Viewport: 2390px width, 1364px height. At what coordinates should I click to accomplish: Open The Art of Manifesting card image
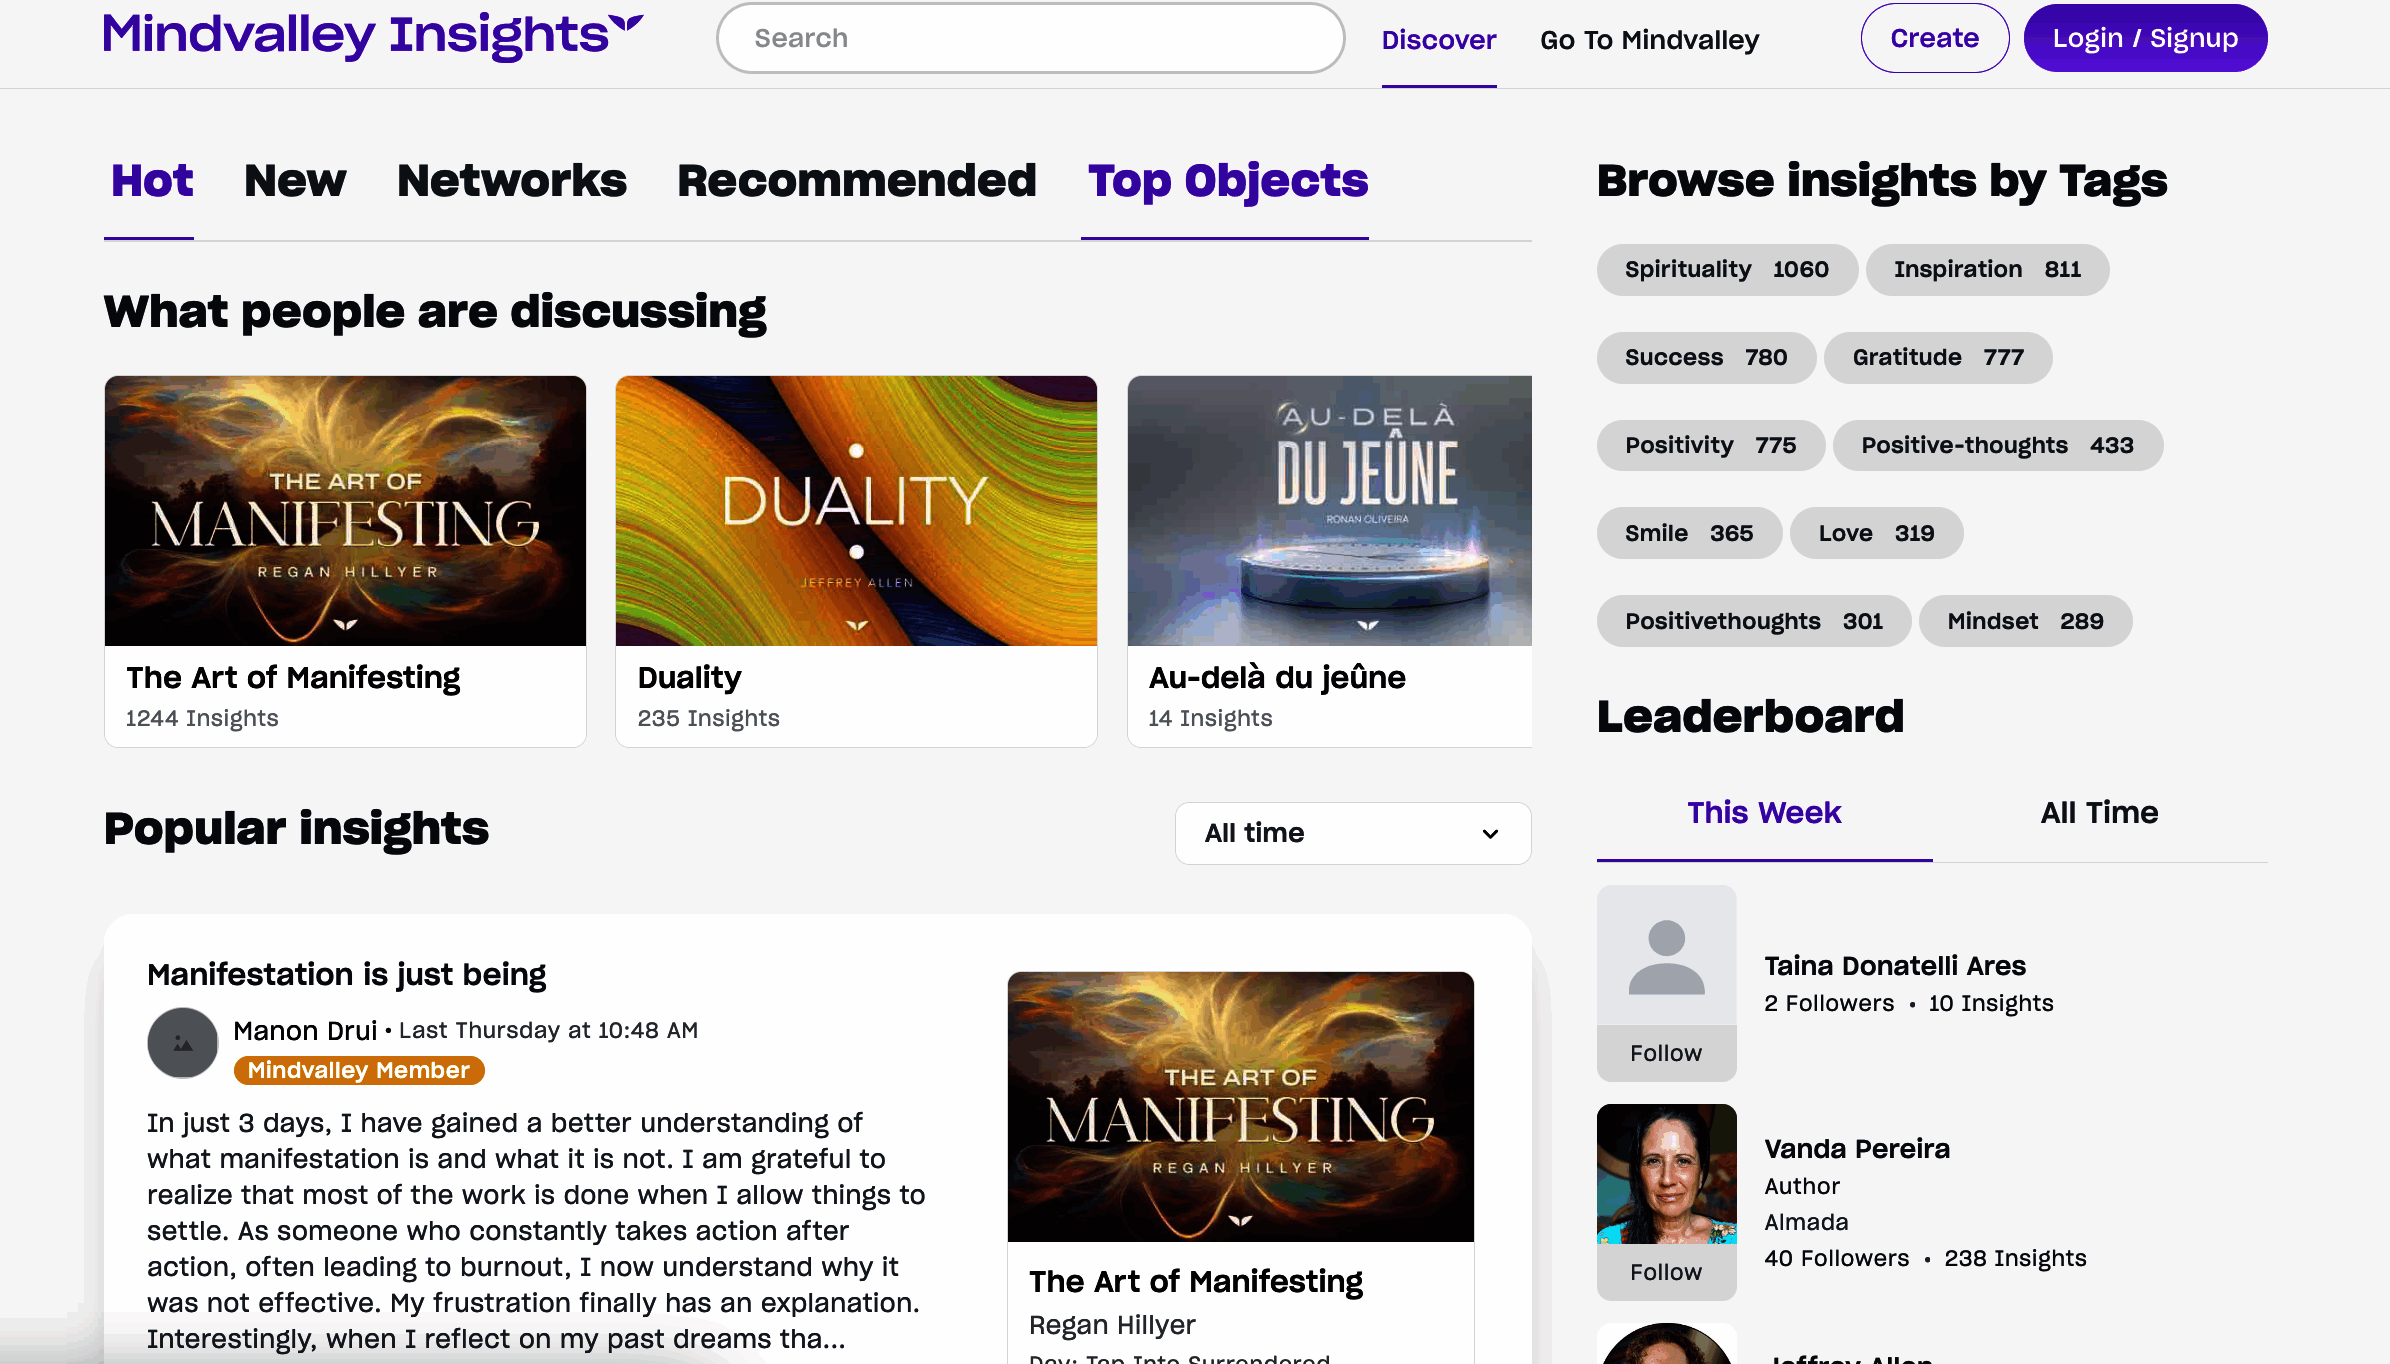point(345,511)
